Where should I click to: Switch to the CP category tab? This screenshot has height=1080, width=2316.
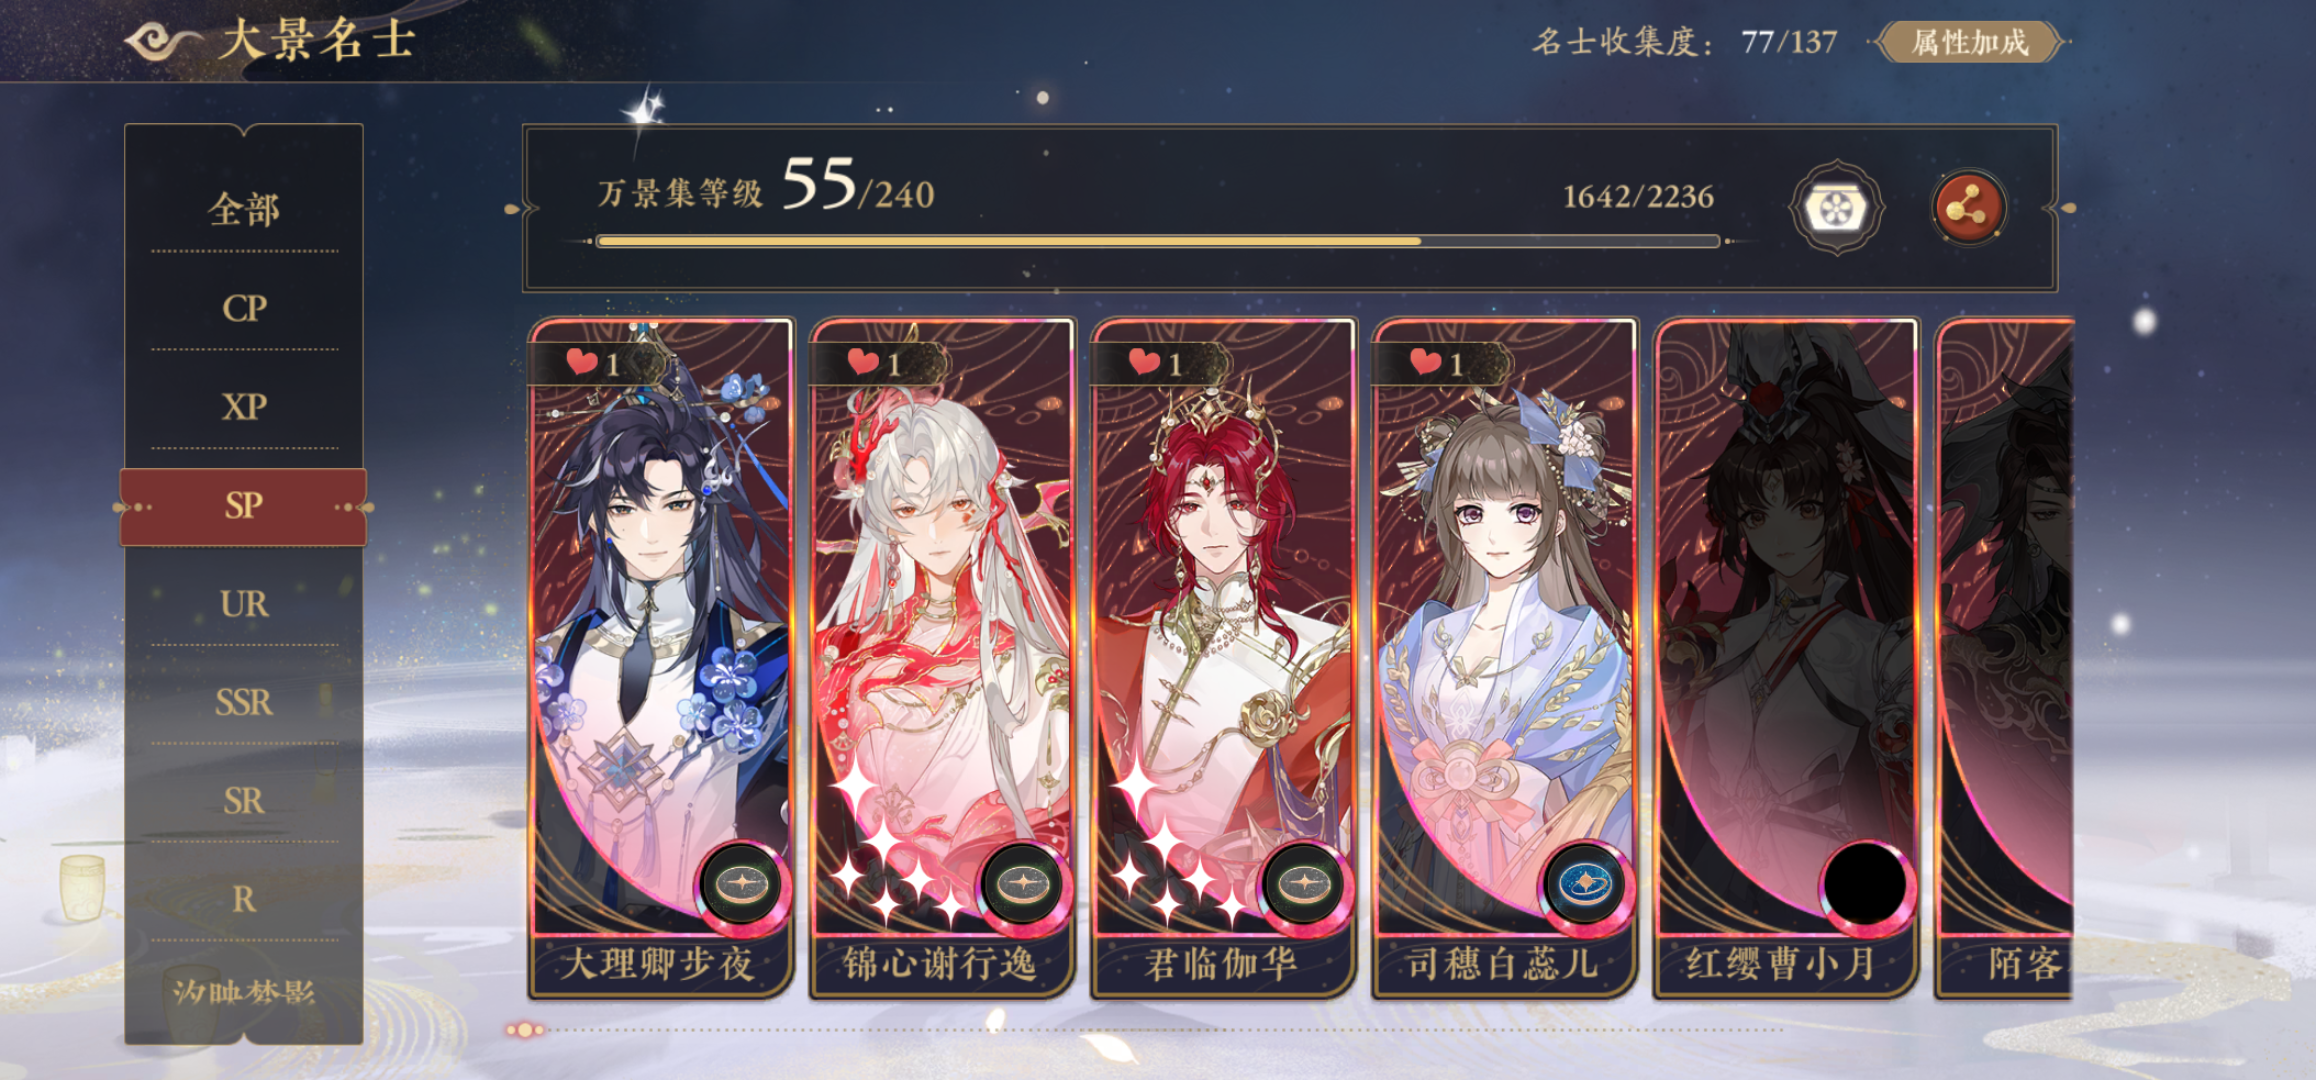244,308
